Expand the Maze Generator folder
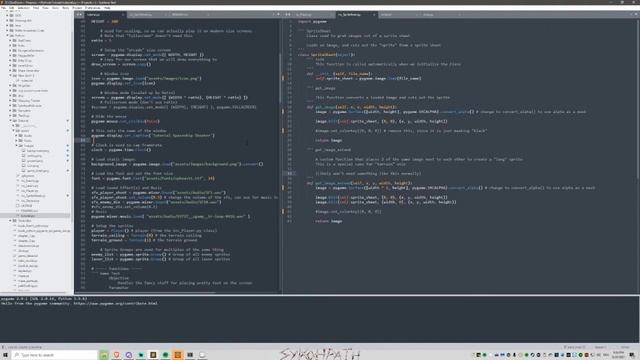640x360 pixels. [x=10, y=71]
